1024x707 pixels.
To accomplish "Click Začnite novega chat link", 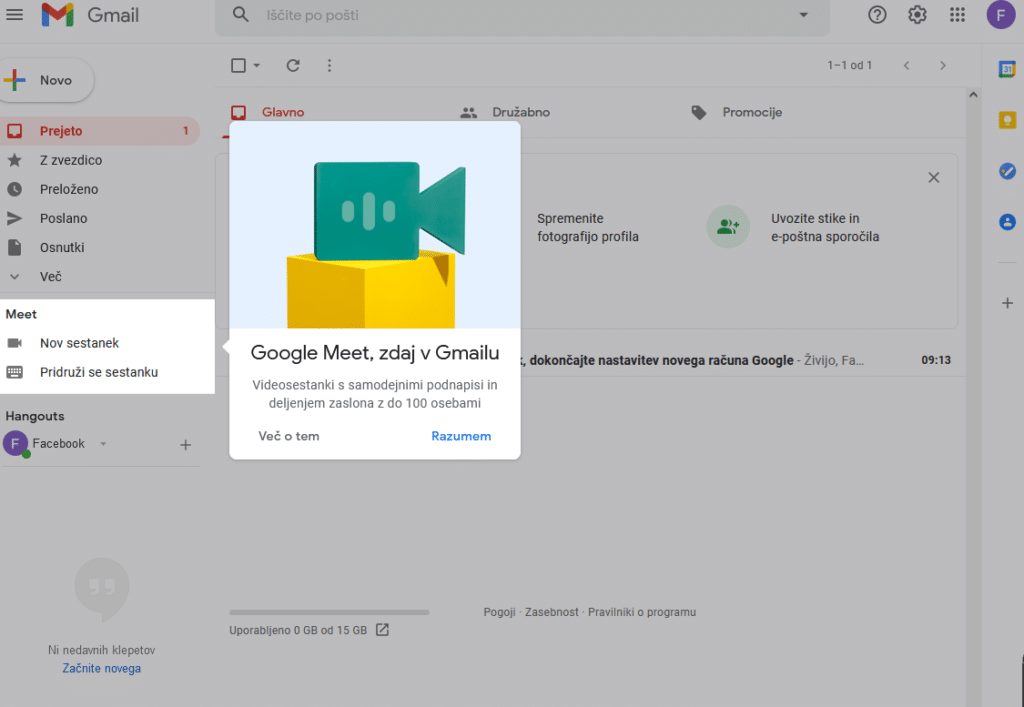I will (101, 668).
